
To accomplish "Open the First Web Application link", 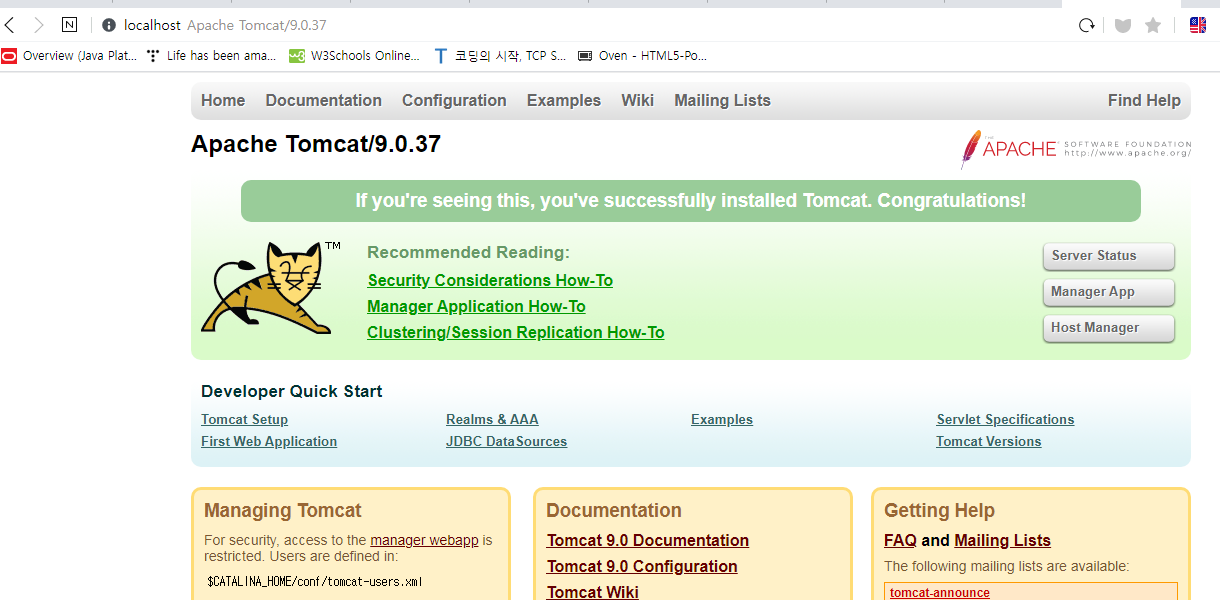I will (x=269, y=441).
